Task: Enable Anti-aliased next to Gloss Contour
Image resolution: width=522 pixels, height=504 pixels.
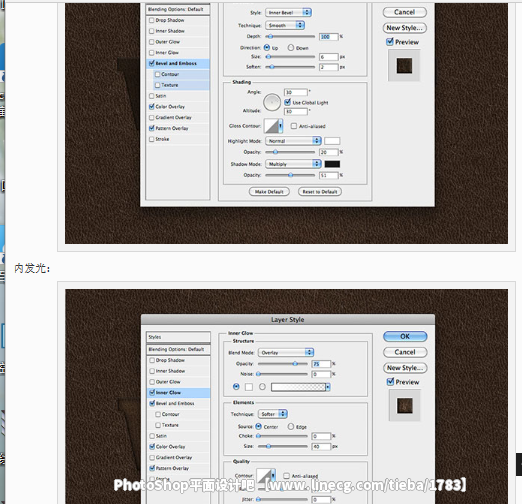Action: tap(294, 126)
